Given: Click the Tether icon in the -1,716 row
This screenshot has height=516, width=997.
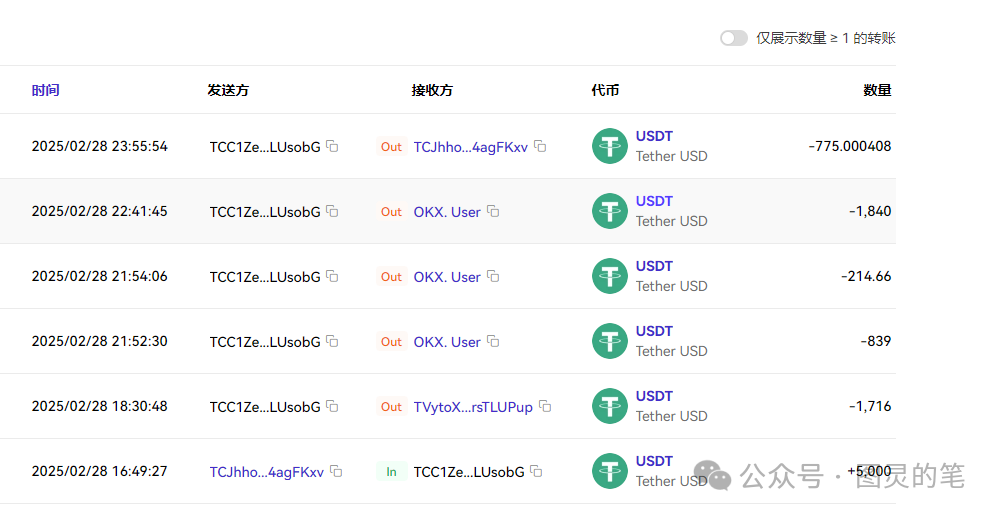Looking at the screenshot, I should click(x=610, y=406).
